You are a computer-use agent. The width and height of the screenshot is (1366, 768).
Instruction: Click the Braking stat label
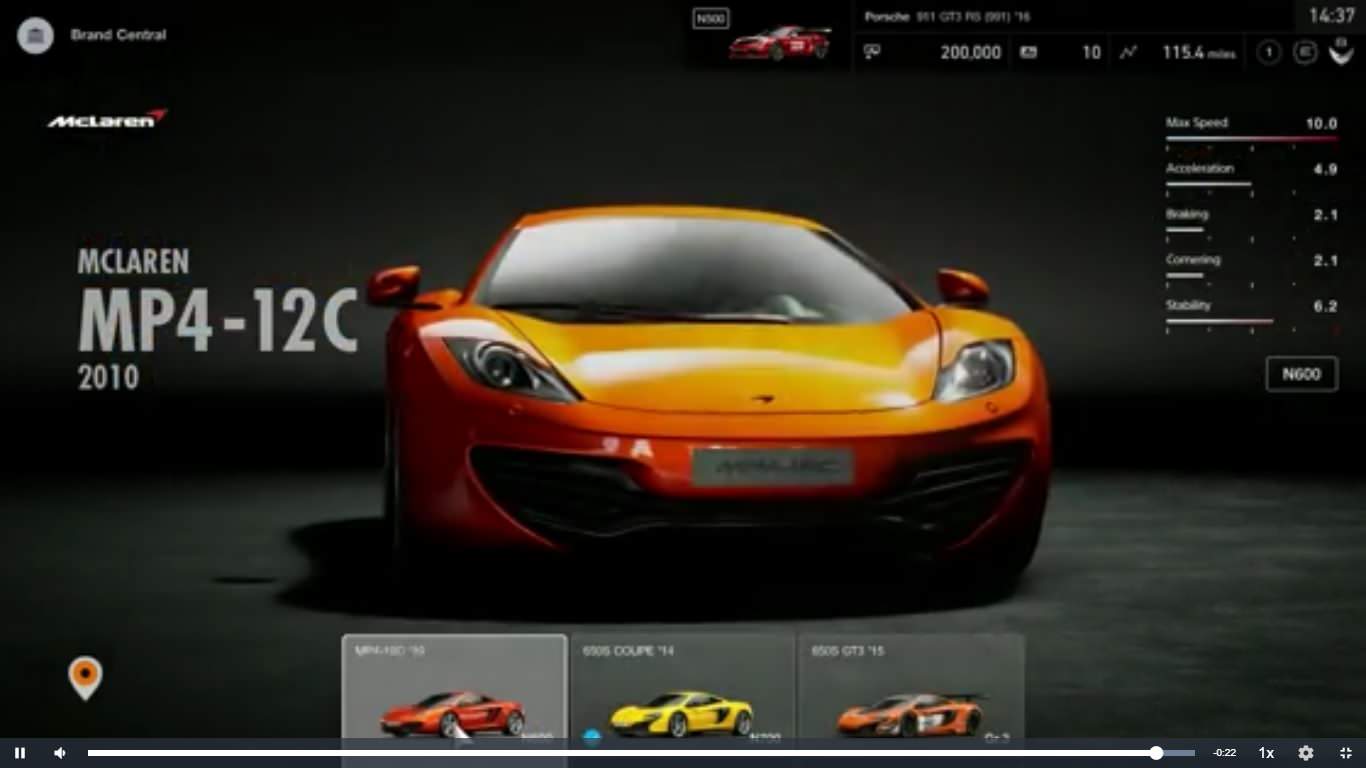point(1187,214)
